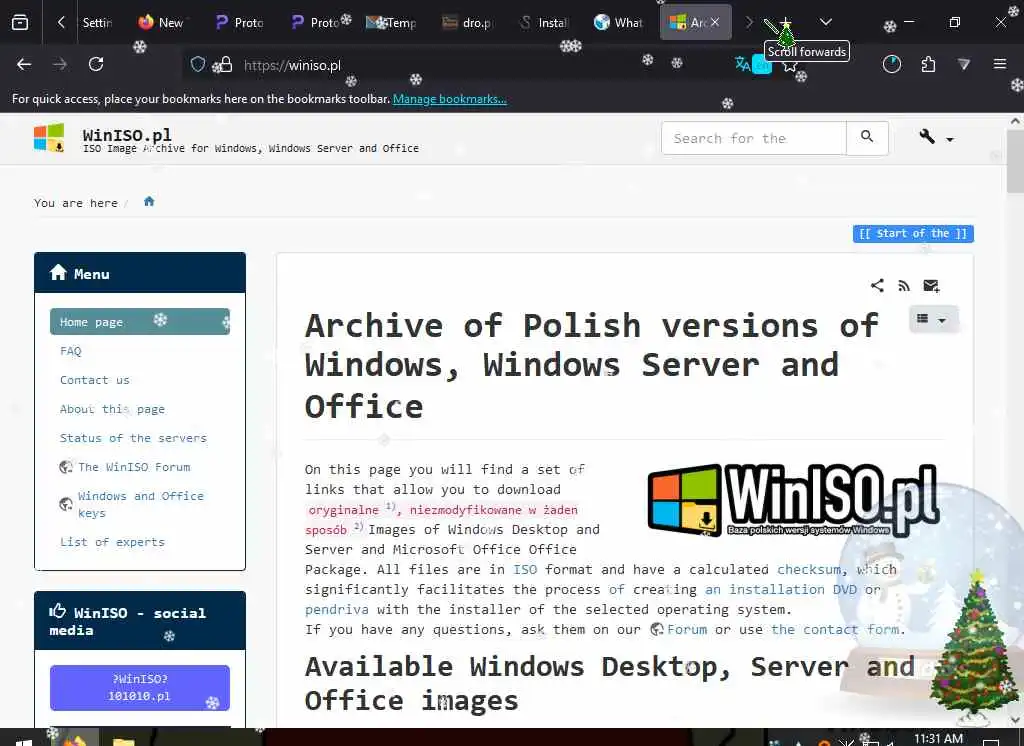Click the share icon above the article

(877, 285)
